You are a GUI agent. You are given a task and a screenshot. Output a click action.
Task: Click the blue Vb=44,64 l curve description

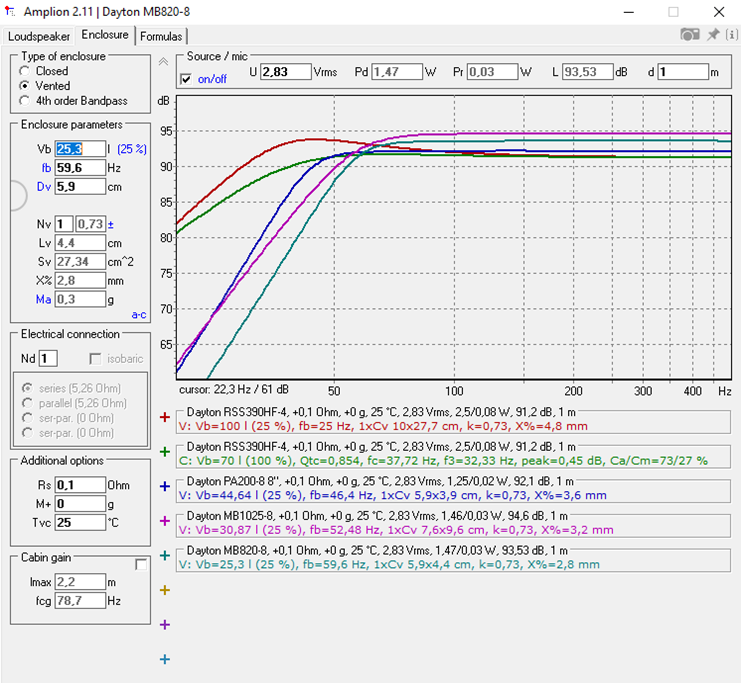[x=393, y=495]
